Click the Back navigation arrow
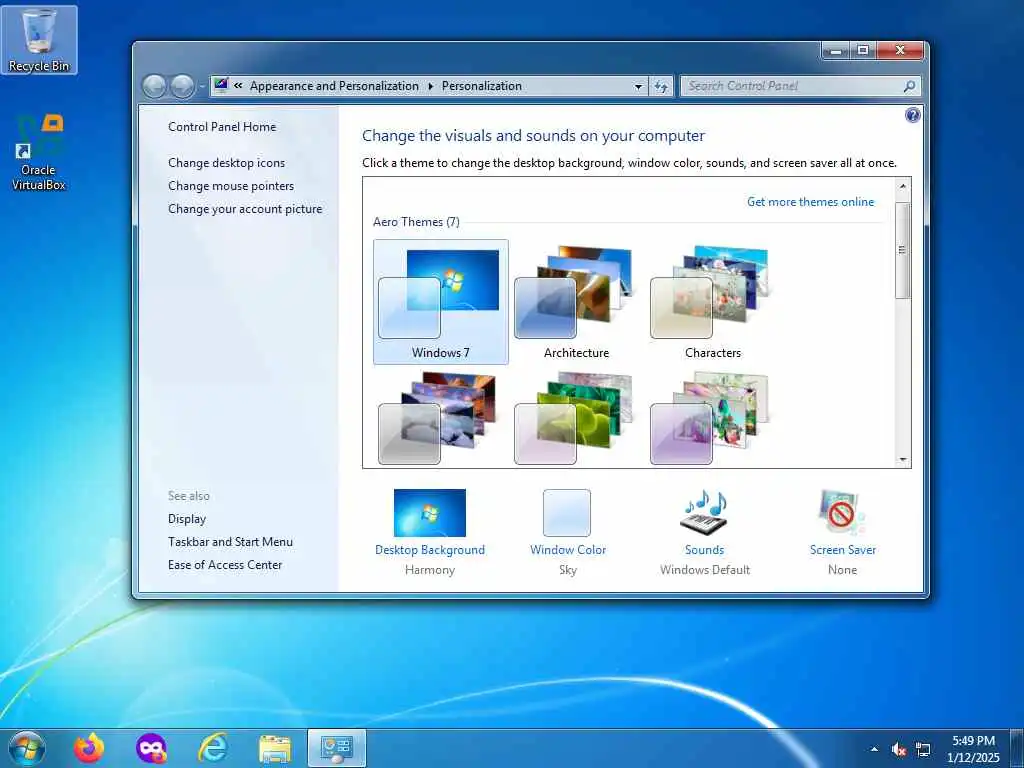 (x=154, y=86)
